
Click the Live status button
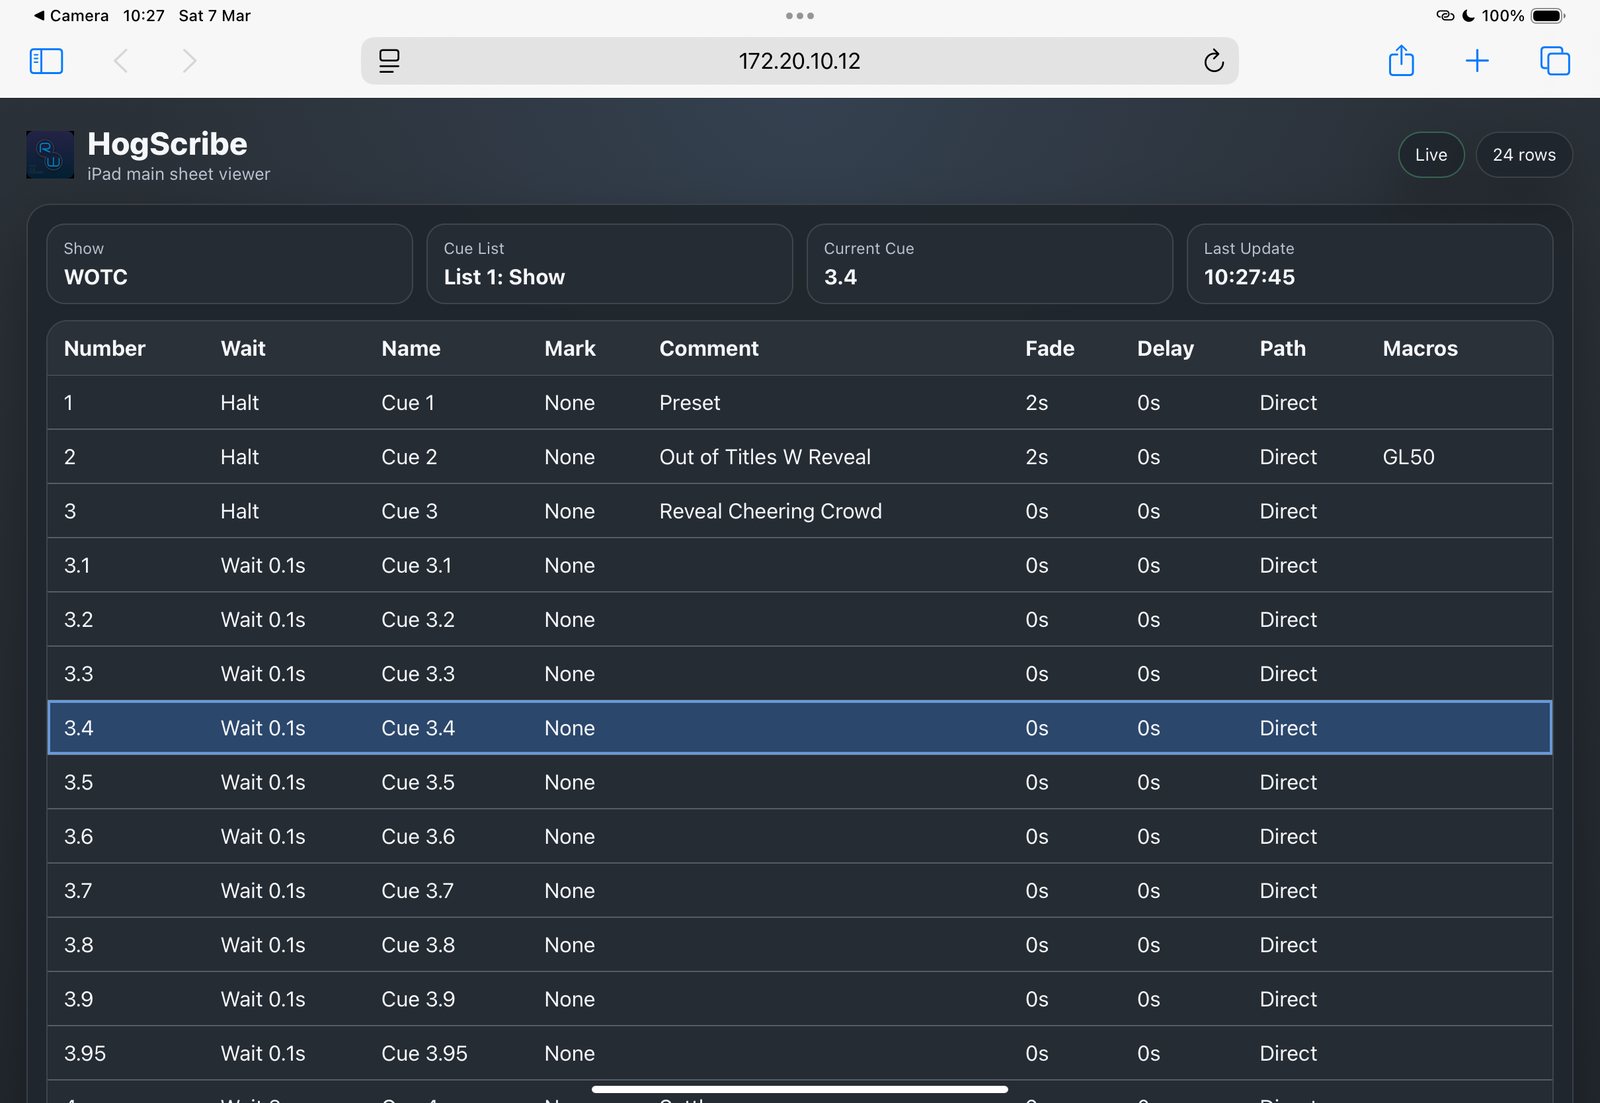1431,155
